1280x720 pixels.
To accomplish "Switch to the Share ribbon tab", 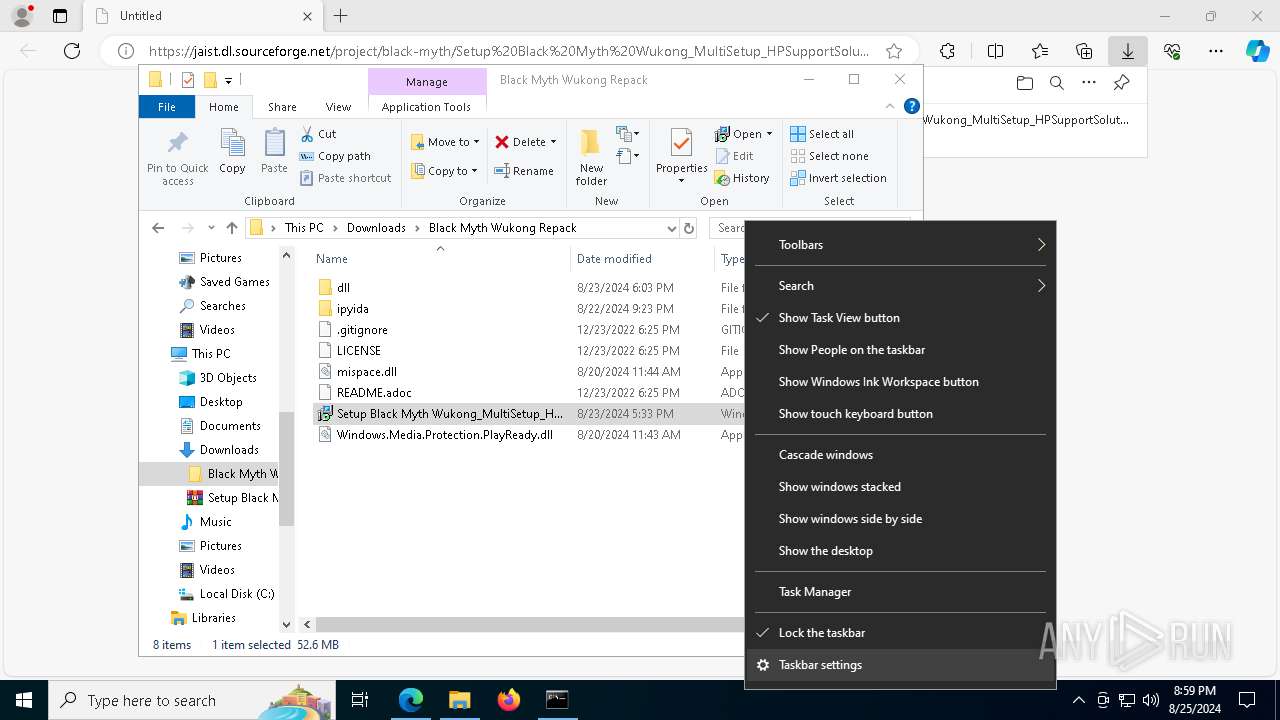I will pyautogui.click(x=282, y=107).
